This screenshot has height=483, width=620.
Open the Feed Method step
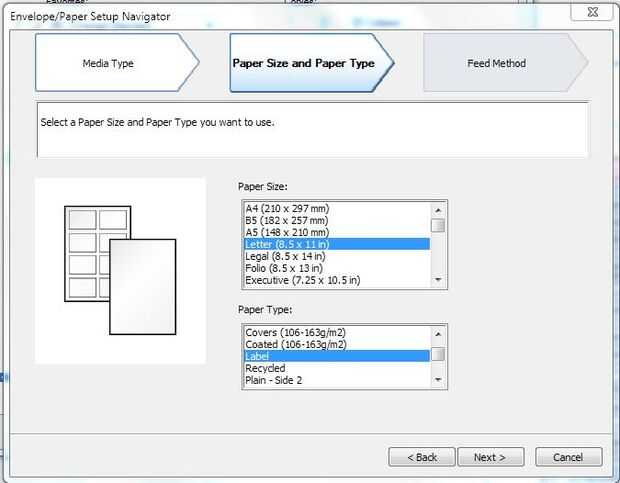coord(506,63)
